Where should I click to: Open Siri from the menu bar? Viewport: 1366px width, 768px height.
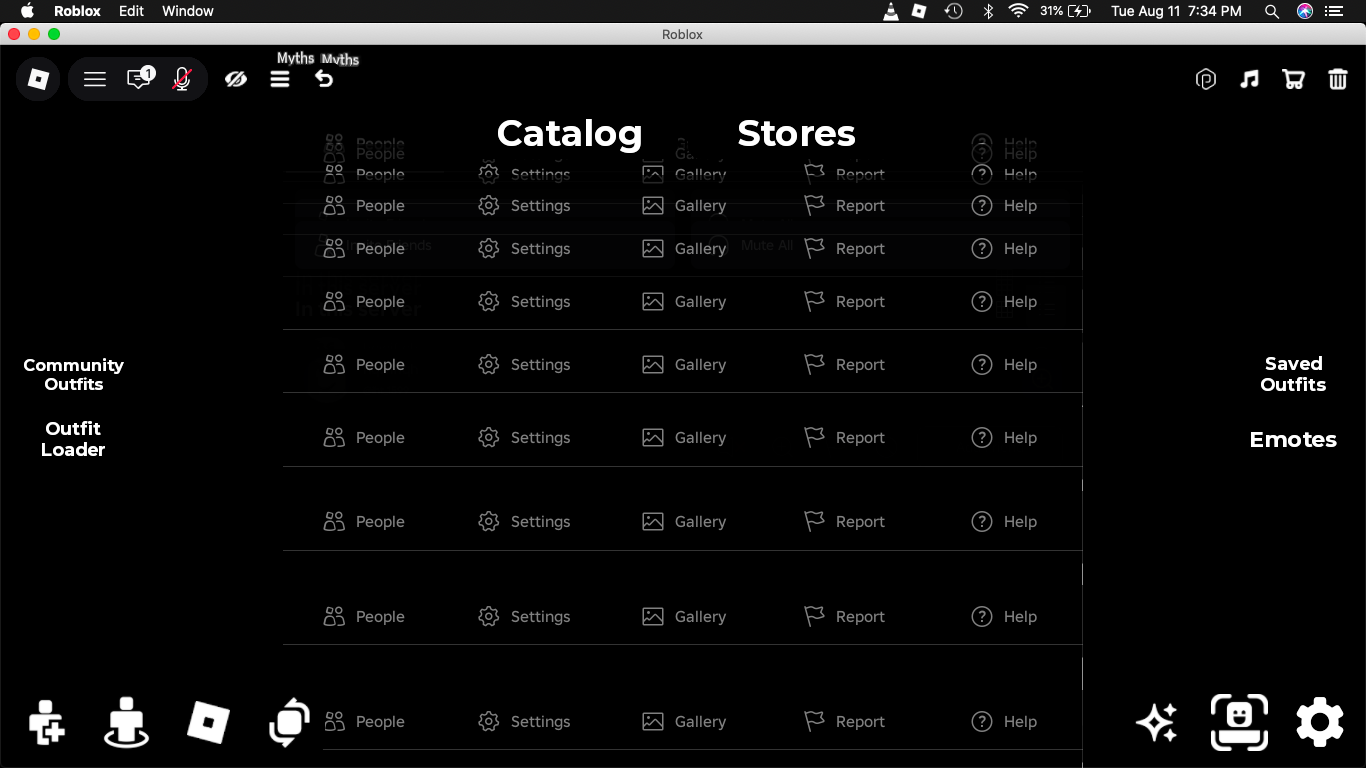pos(1305,11)
